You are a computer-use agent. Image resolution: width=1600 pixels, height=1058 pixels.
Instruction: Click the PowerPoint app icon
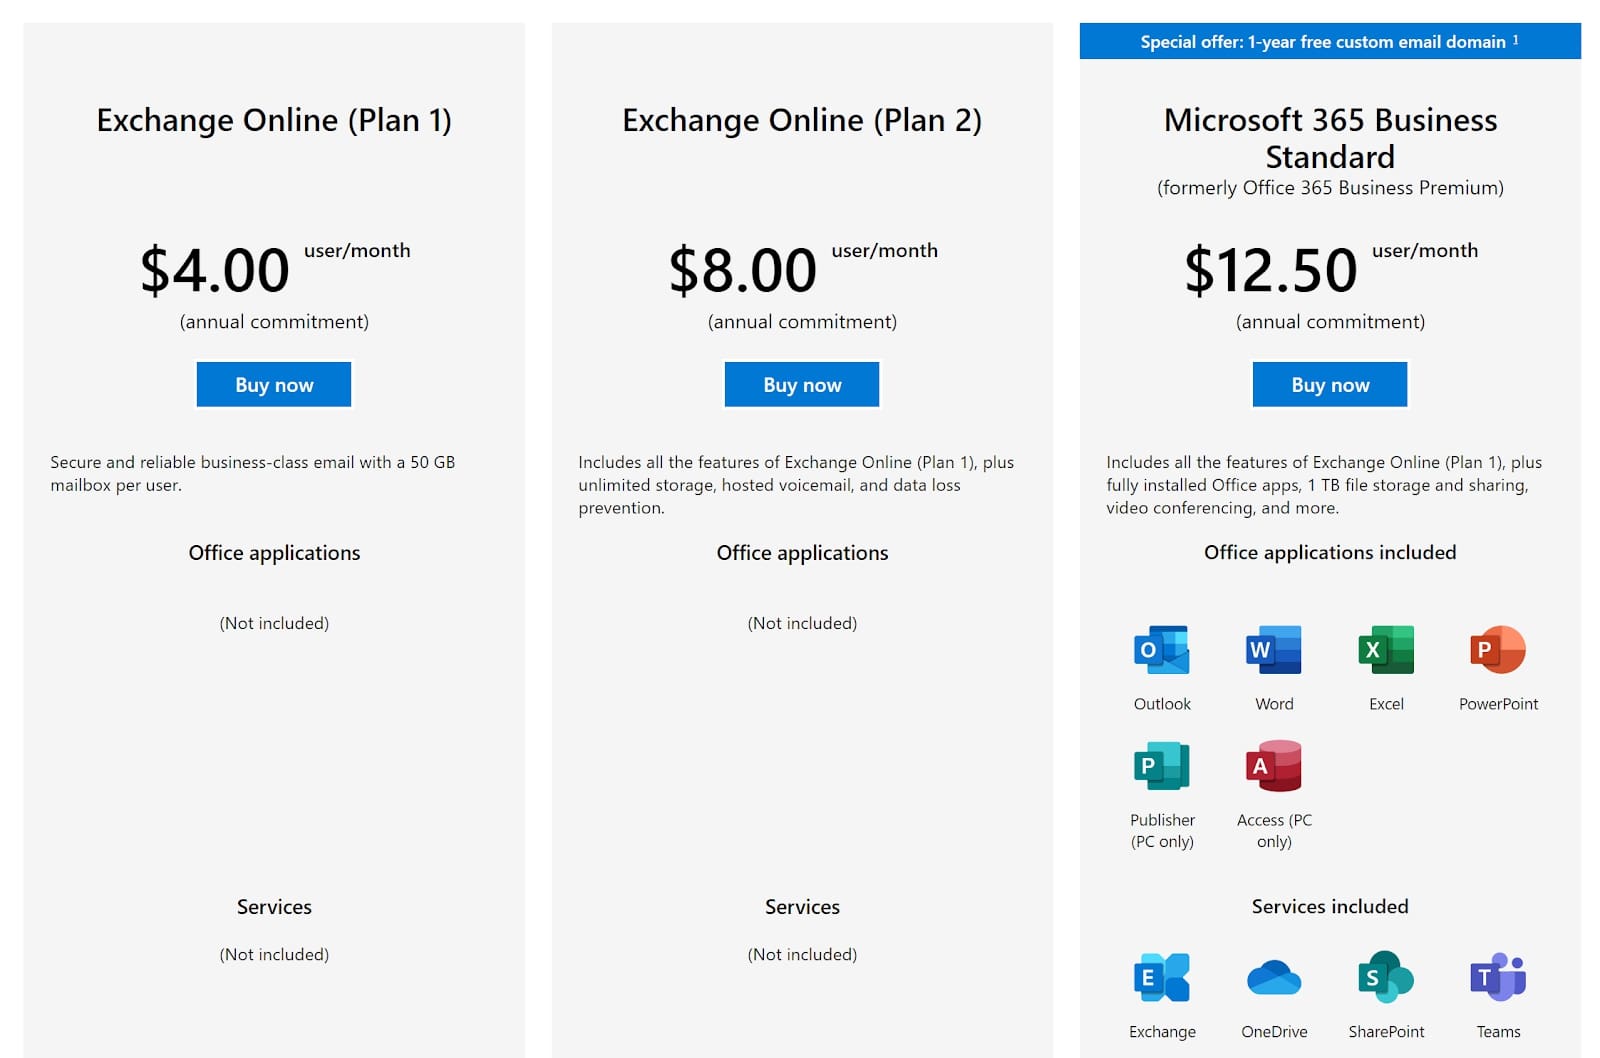(x=1498, y=650)
